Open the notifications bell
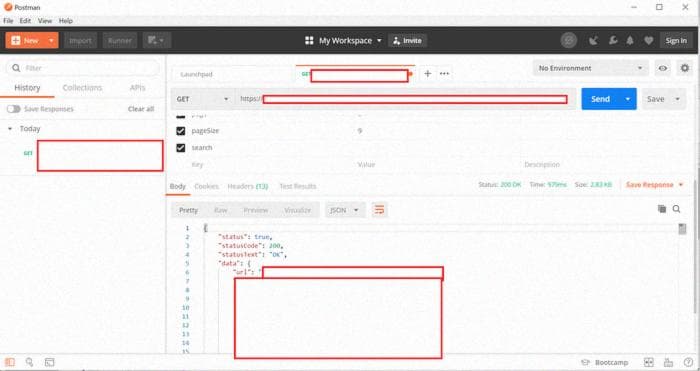Viewport: 700px width, 371px height. point(630,41)
